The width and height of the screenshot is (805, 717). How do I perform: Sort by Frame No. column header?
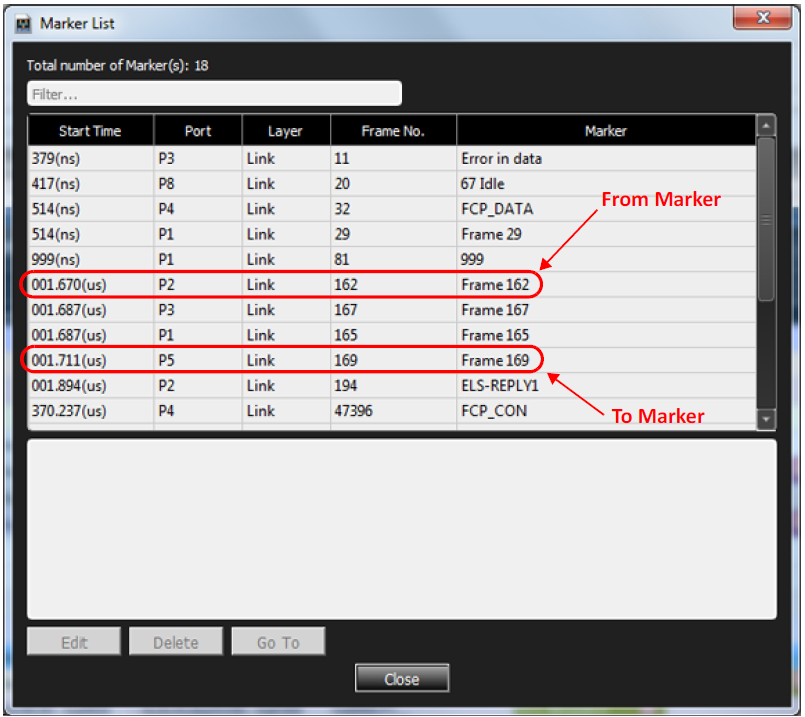pyautogui.click(x=393, y=131)
